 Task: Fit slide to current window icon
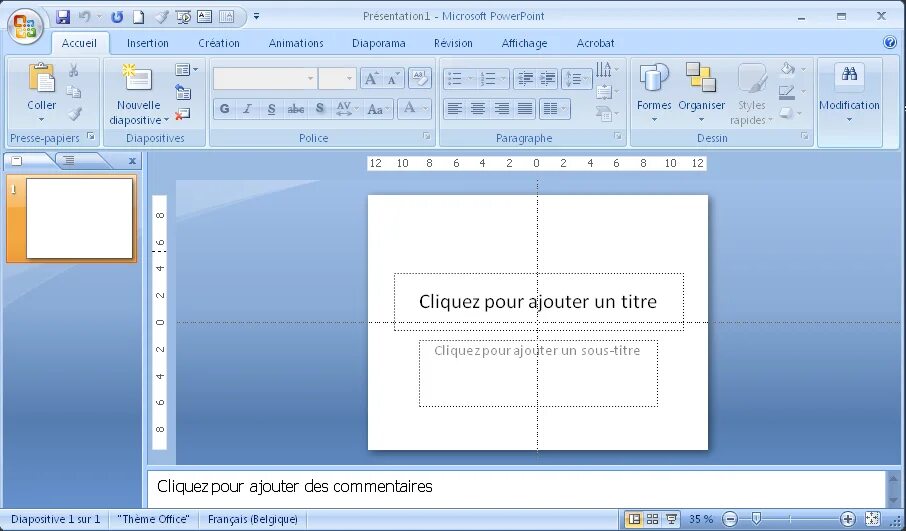(x=872, y=518)
